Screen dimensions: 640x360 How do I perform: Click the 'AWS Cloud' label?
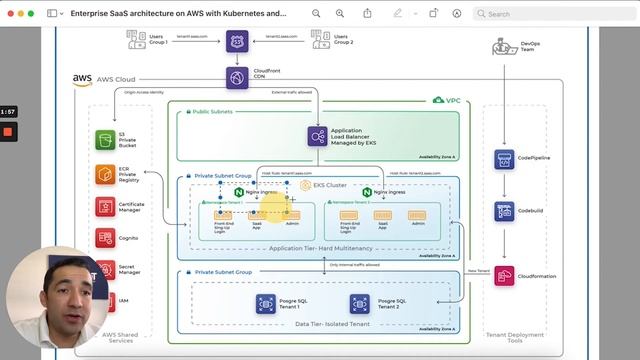coord(116,80)
